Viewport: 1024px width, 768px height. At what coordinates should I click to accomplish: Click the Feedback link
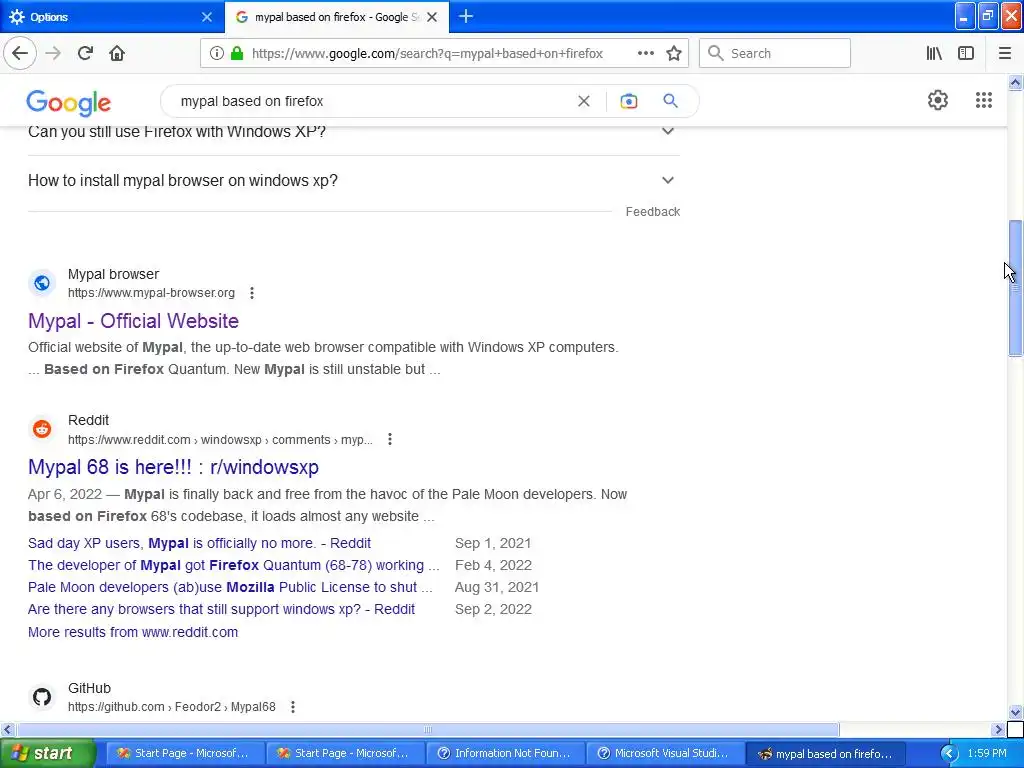[652, 212]
